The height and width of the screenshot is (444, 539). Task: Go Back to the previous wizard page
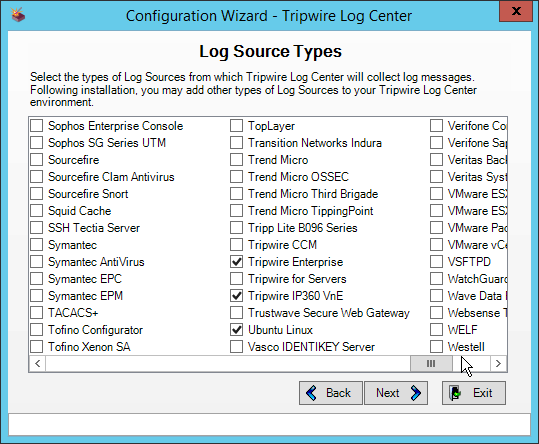click(331, 393)
